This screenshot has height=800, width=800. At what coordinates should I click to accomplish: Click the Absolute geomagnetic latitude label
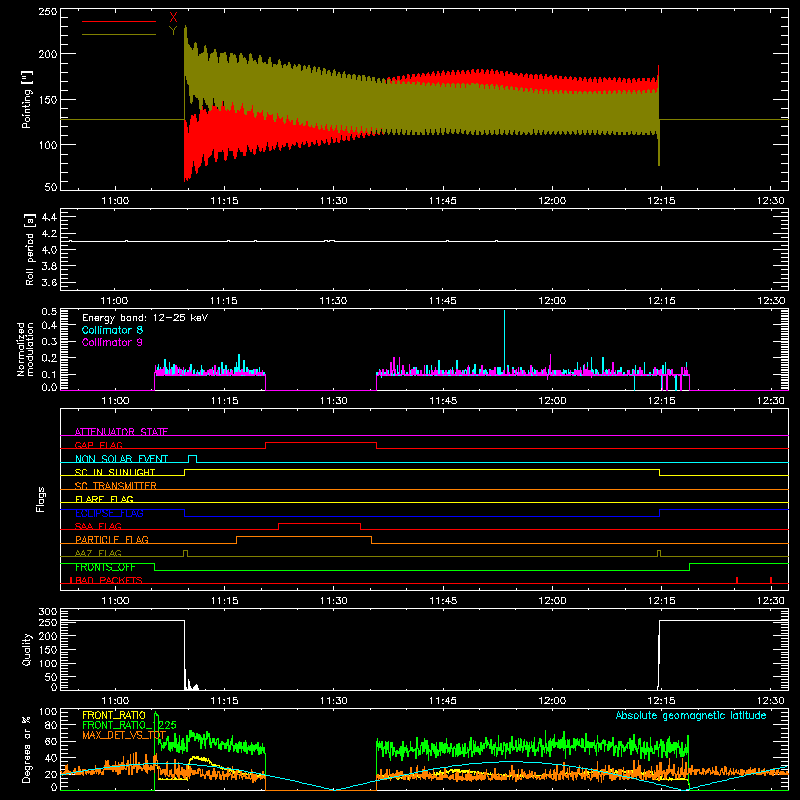pyautogui.click(x=691, y=715)
